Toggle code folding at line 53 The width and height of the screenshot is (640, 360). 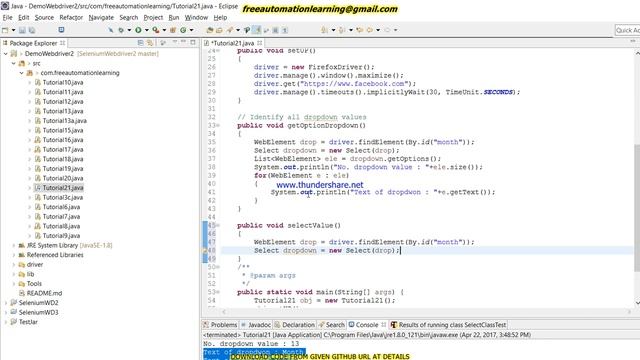(218, 292)
